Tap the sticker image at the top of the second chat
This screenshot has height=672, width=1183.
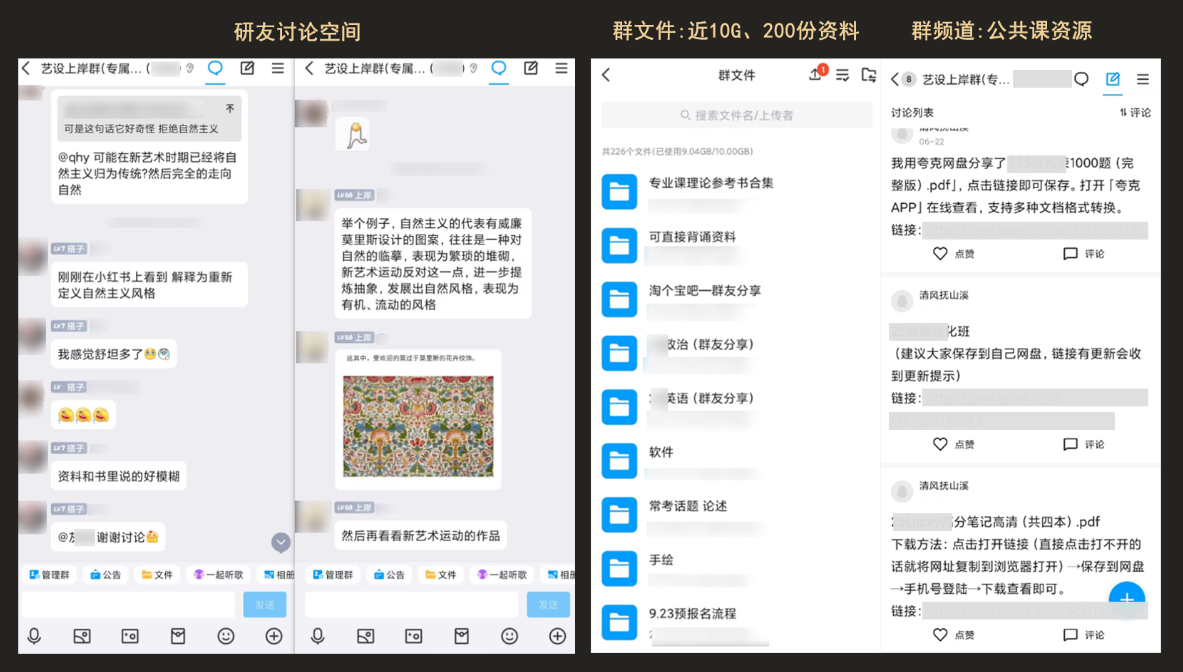pyautogui.click(x=354, y=134)
